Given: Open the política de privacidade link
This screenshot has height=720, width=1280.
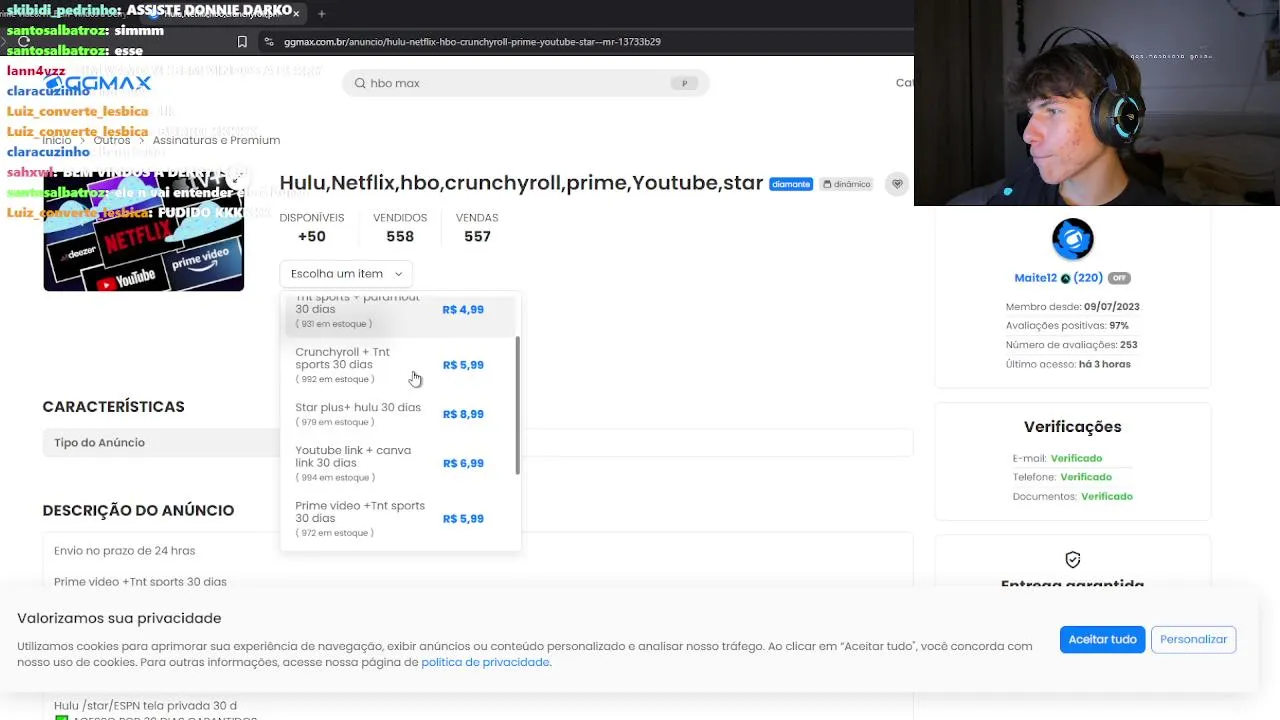Looking at the screenshot, I should click(x=485, y=662).
